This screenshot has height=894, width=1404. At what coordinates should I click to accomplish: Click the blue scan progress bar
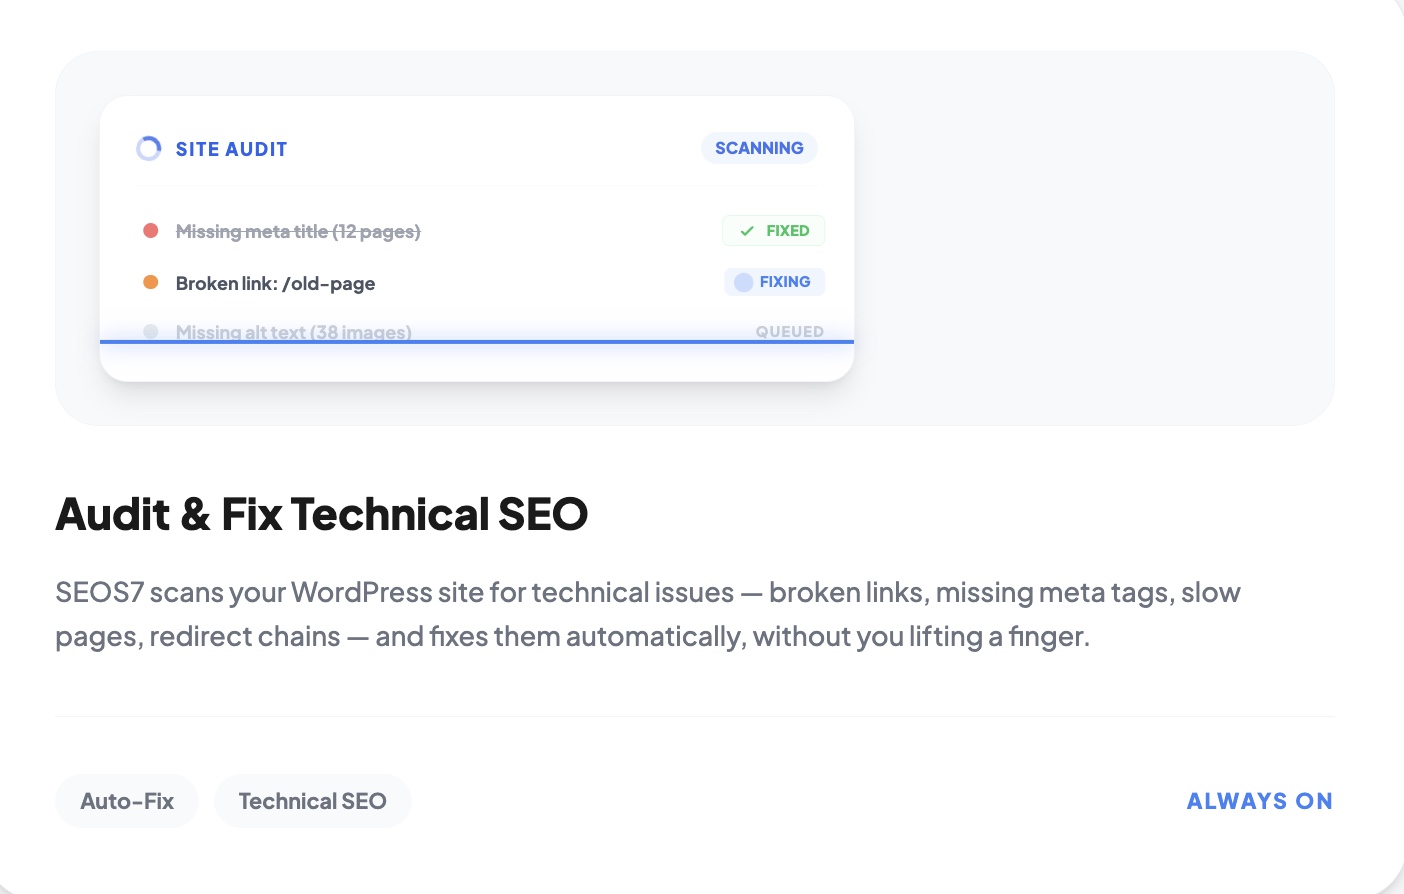477,342
